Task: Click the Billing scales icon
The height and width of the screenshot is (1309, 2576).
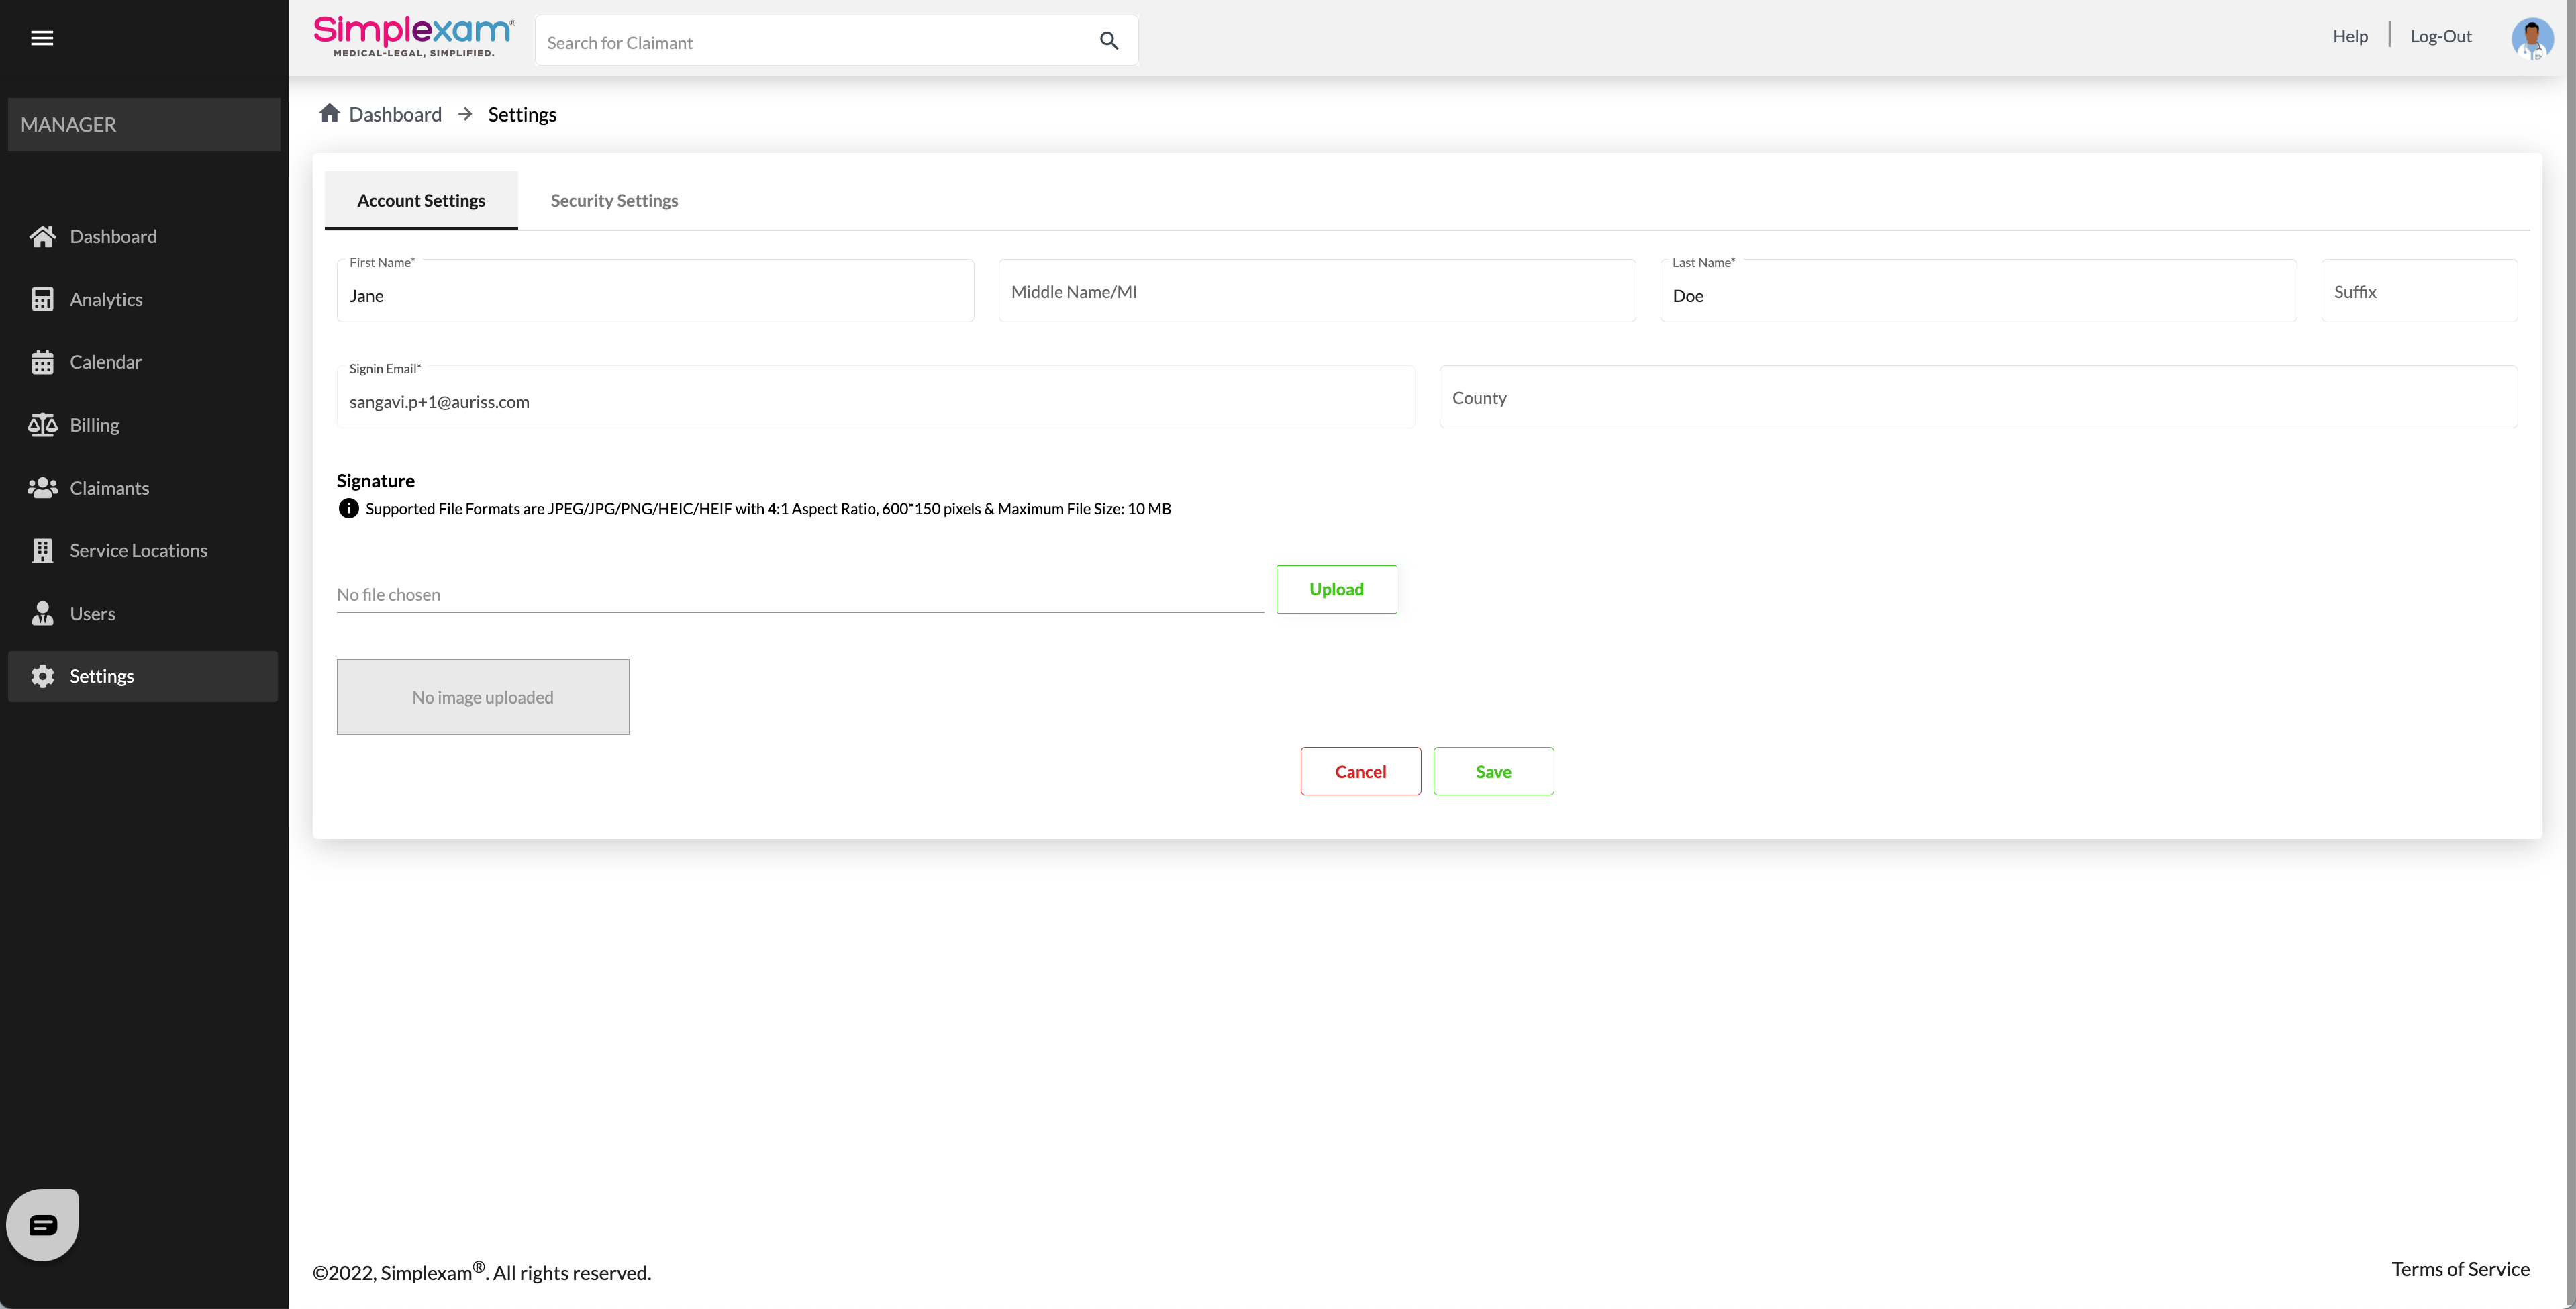Action: pos(42,425)
